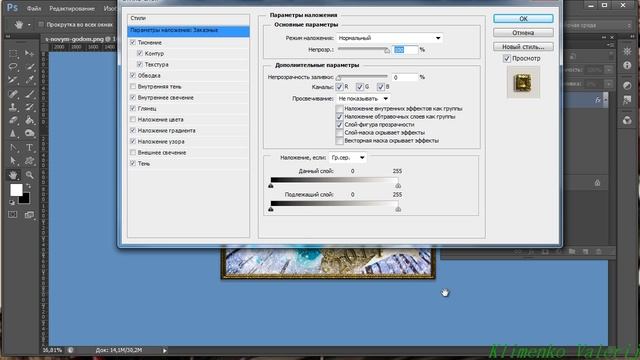The height and width of the screenshot is (360, 640).
Task: Click the Новый стиль... button
Action: (x=523, y=47)
